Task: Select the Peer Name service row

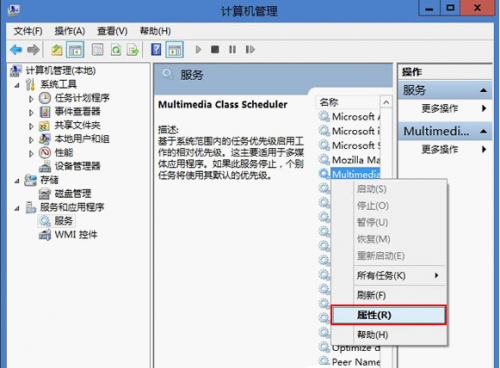Action: (349, 362)
